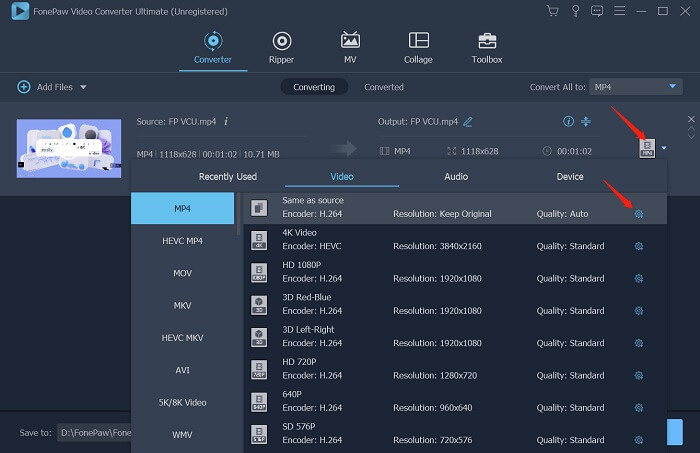
Task: Choose MP4 in the format list
Action: (183, 208)
